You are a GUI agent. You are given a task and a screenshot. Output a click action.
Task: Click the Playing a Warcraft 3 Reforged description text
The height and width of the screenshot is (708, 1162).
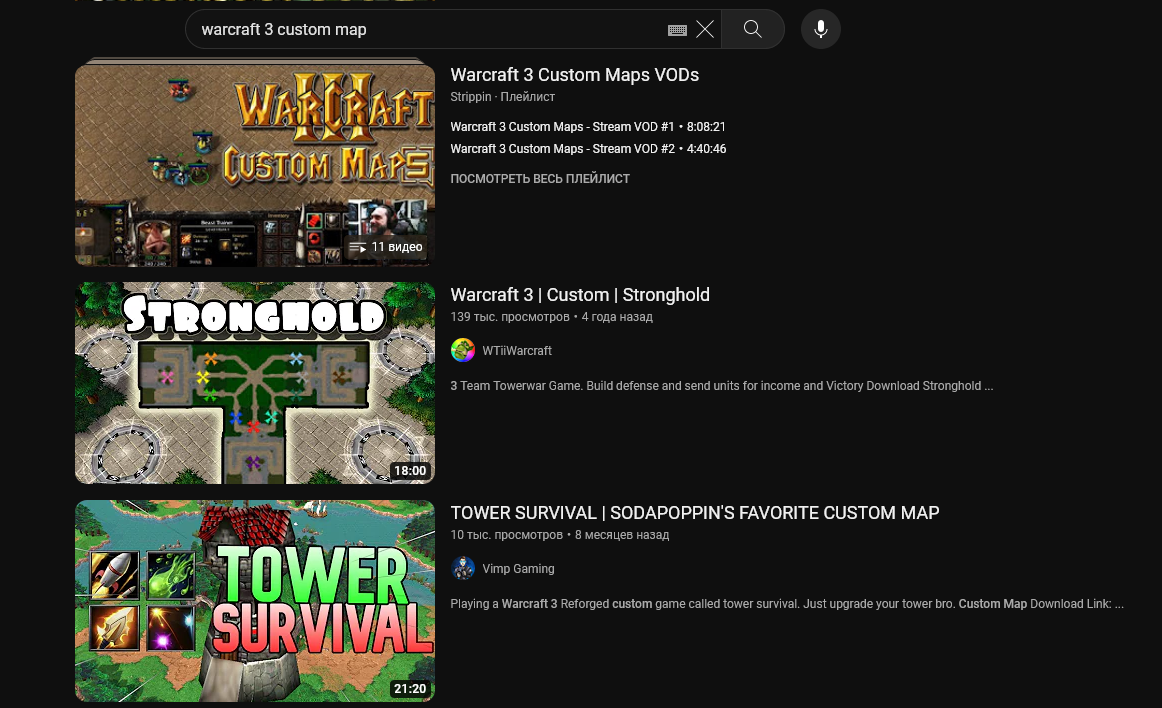tap(787, 603)
